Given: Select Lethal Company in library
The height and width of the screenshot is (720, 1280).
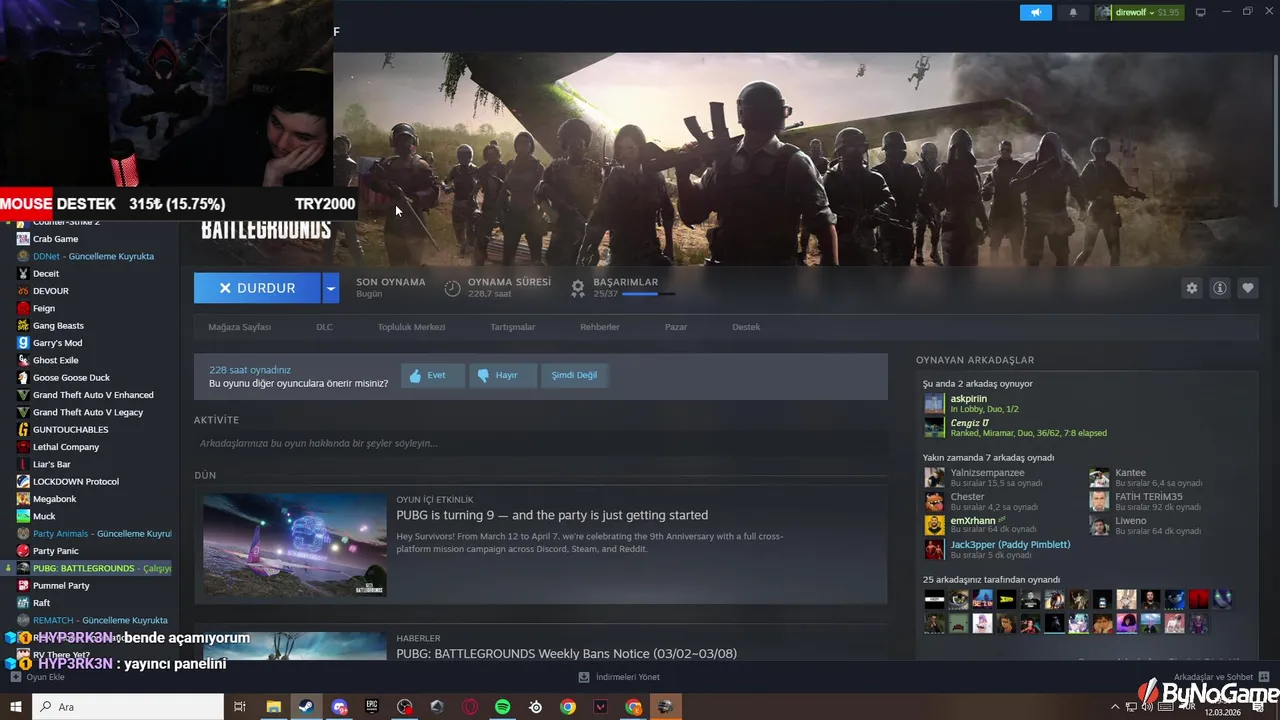Looking at the screenshot, I should [66, 447].
